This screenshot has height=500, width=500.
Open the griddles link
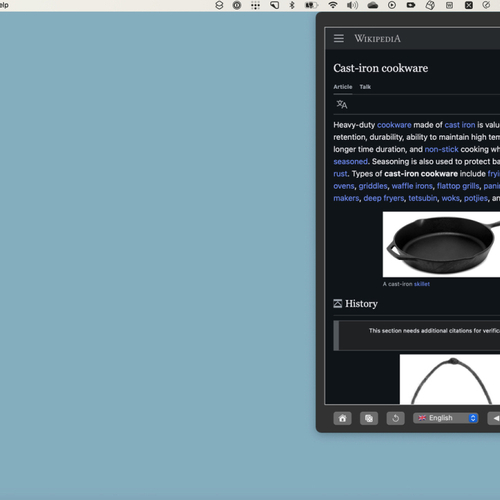(x=373, y=186)
